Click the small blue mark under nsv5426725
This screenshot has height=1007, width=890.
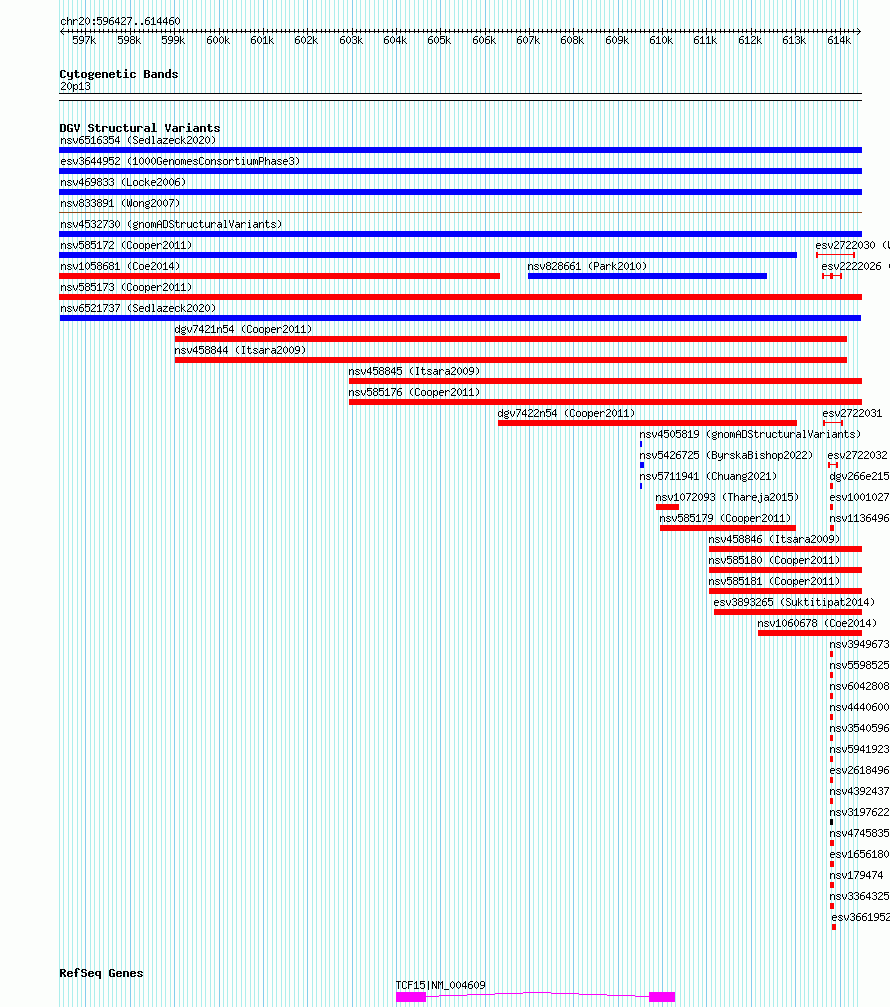tap(641, 465)
